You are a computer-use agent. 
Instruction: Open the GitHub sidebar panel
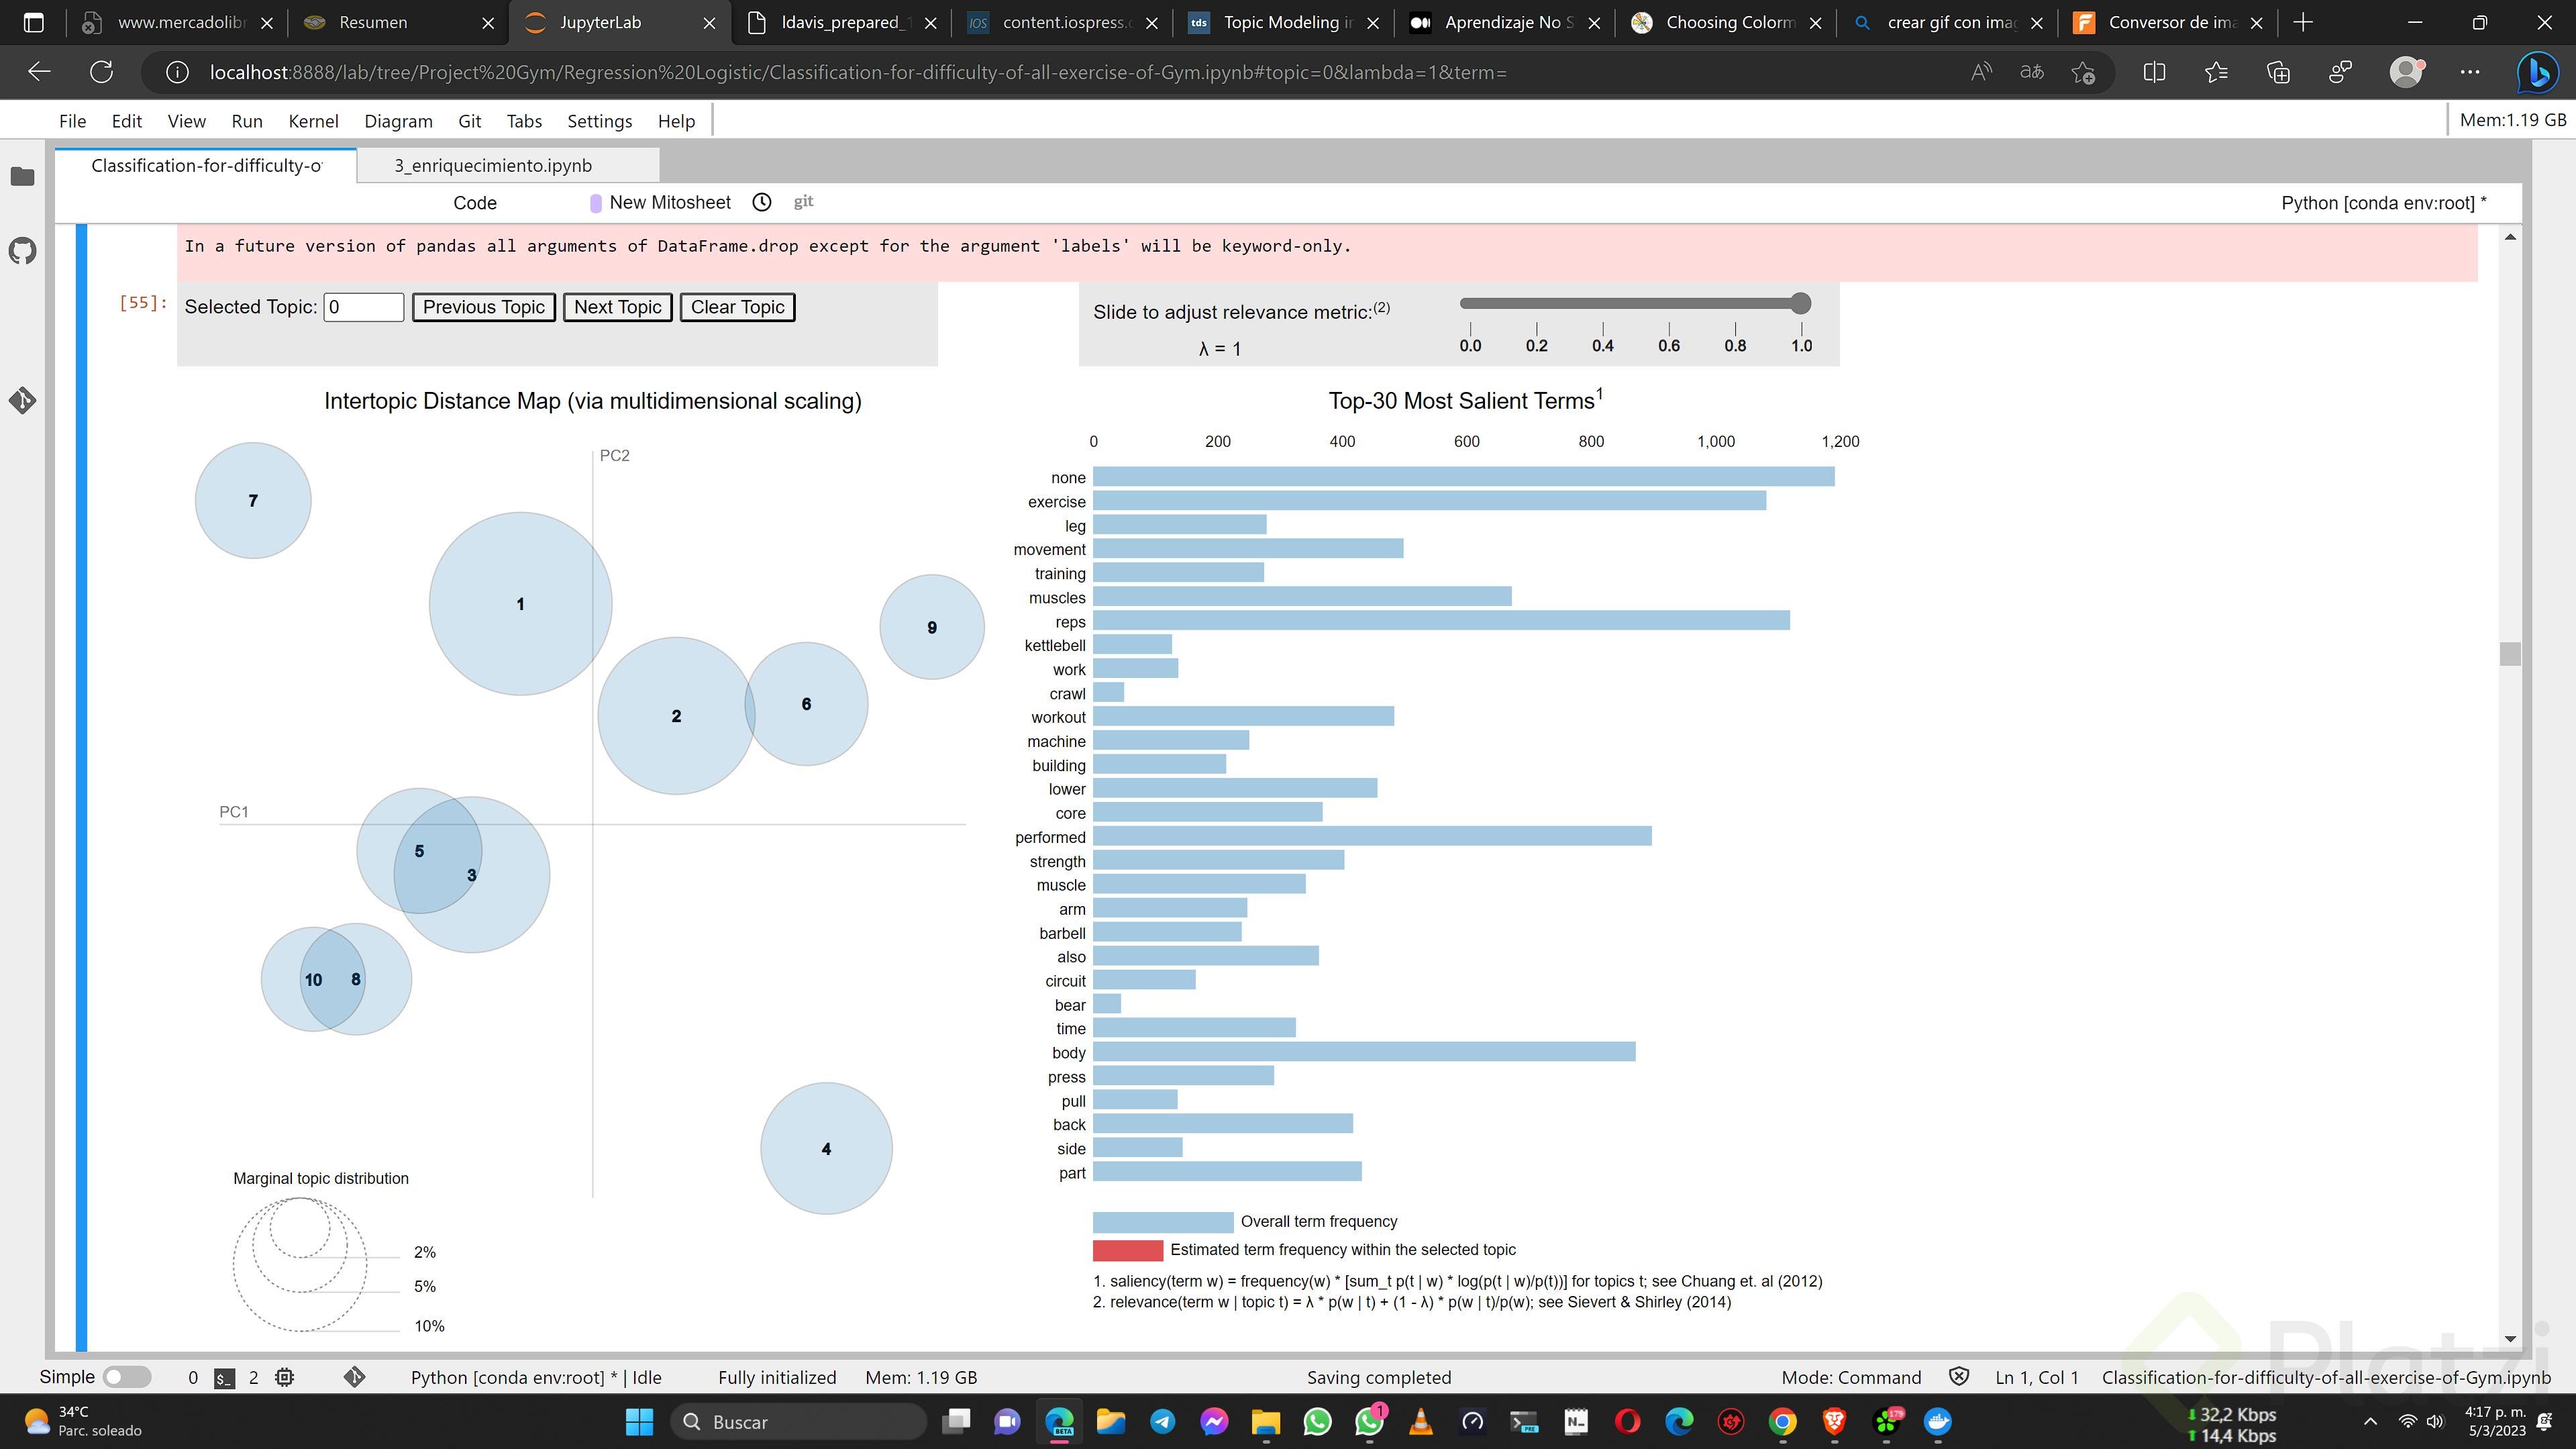[x=22, y=251]
